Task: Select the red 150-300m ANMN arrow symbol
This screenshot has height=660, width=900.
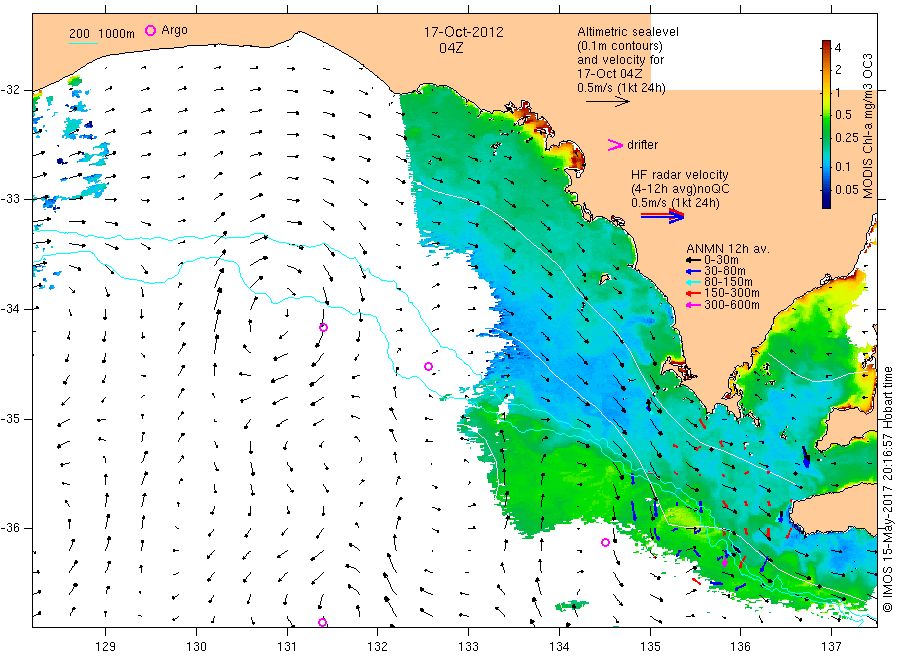Action: [693, 293]
